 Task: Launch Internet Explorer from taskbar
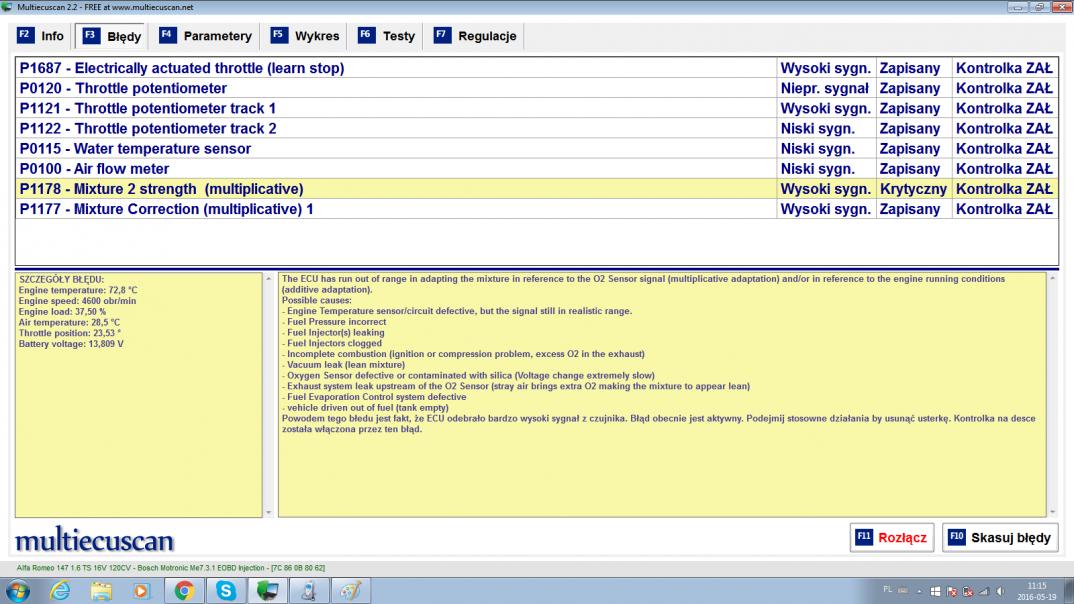[60, 590]
